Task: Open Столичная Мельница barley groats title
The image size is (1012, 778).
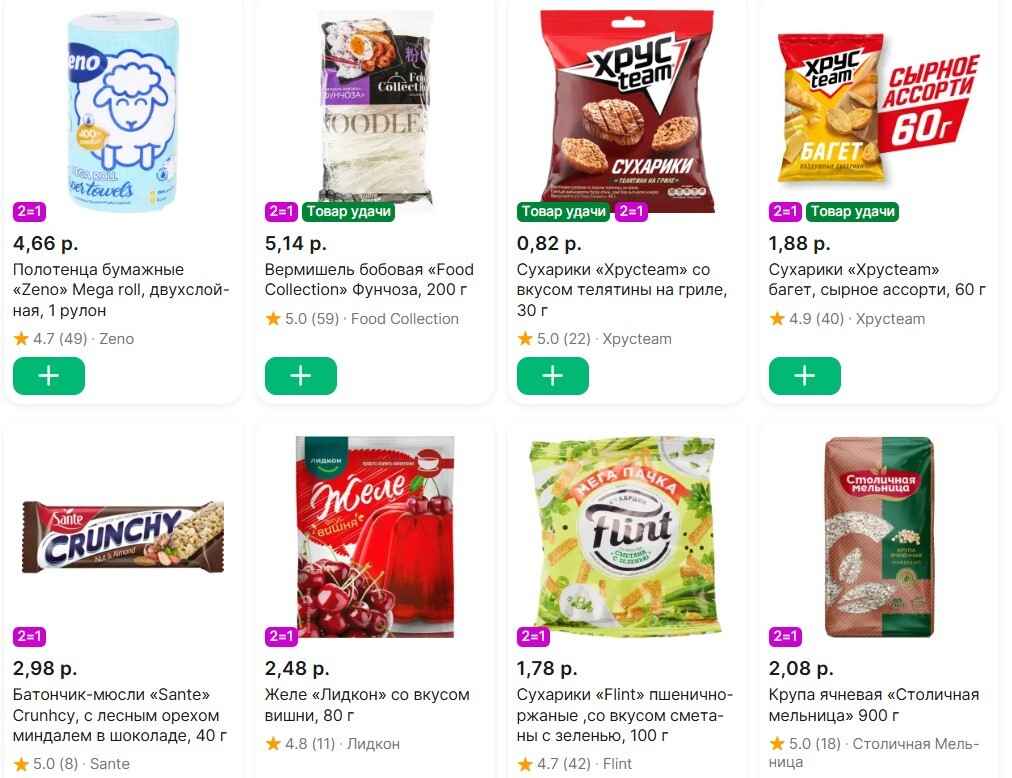Action: [x=873, y=705]
